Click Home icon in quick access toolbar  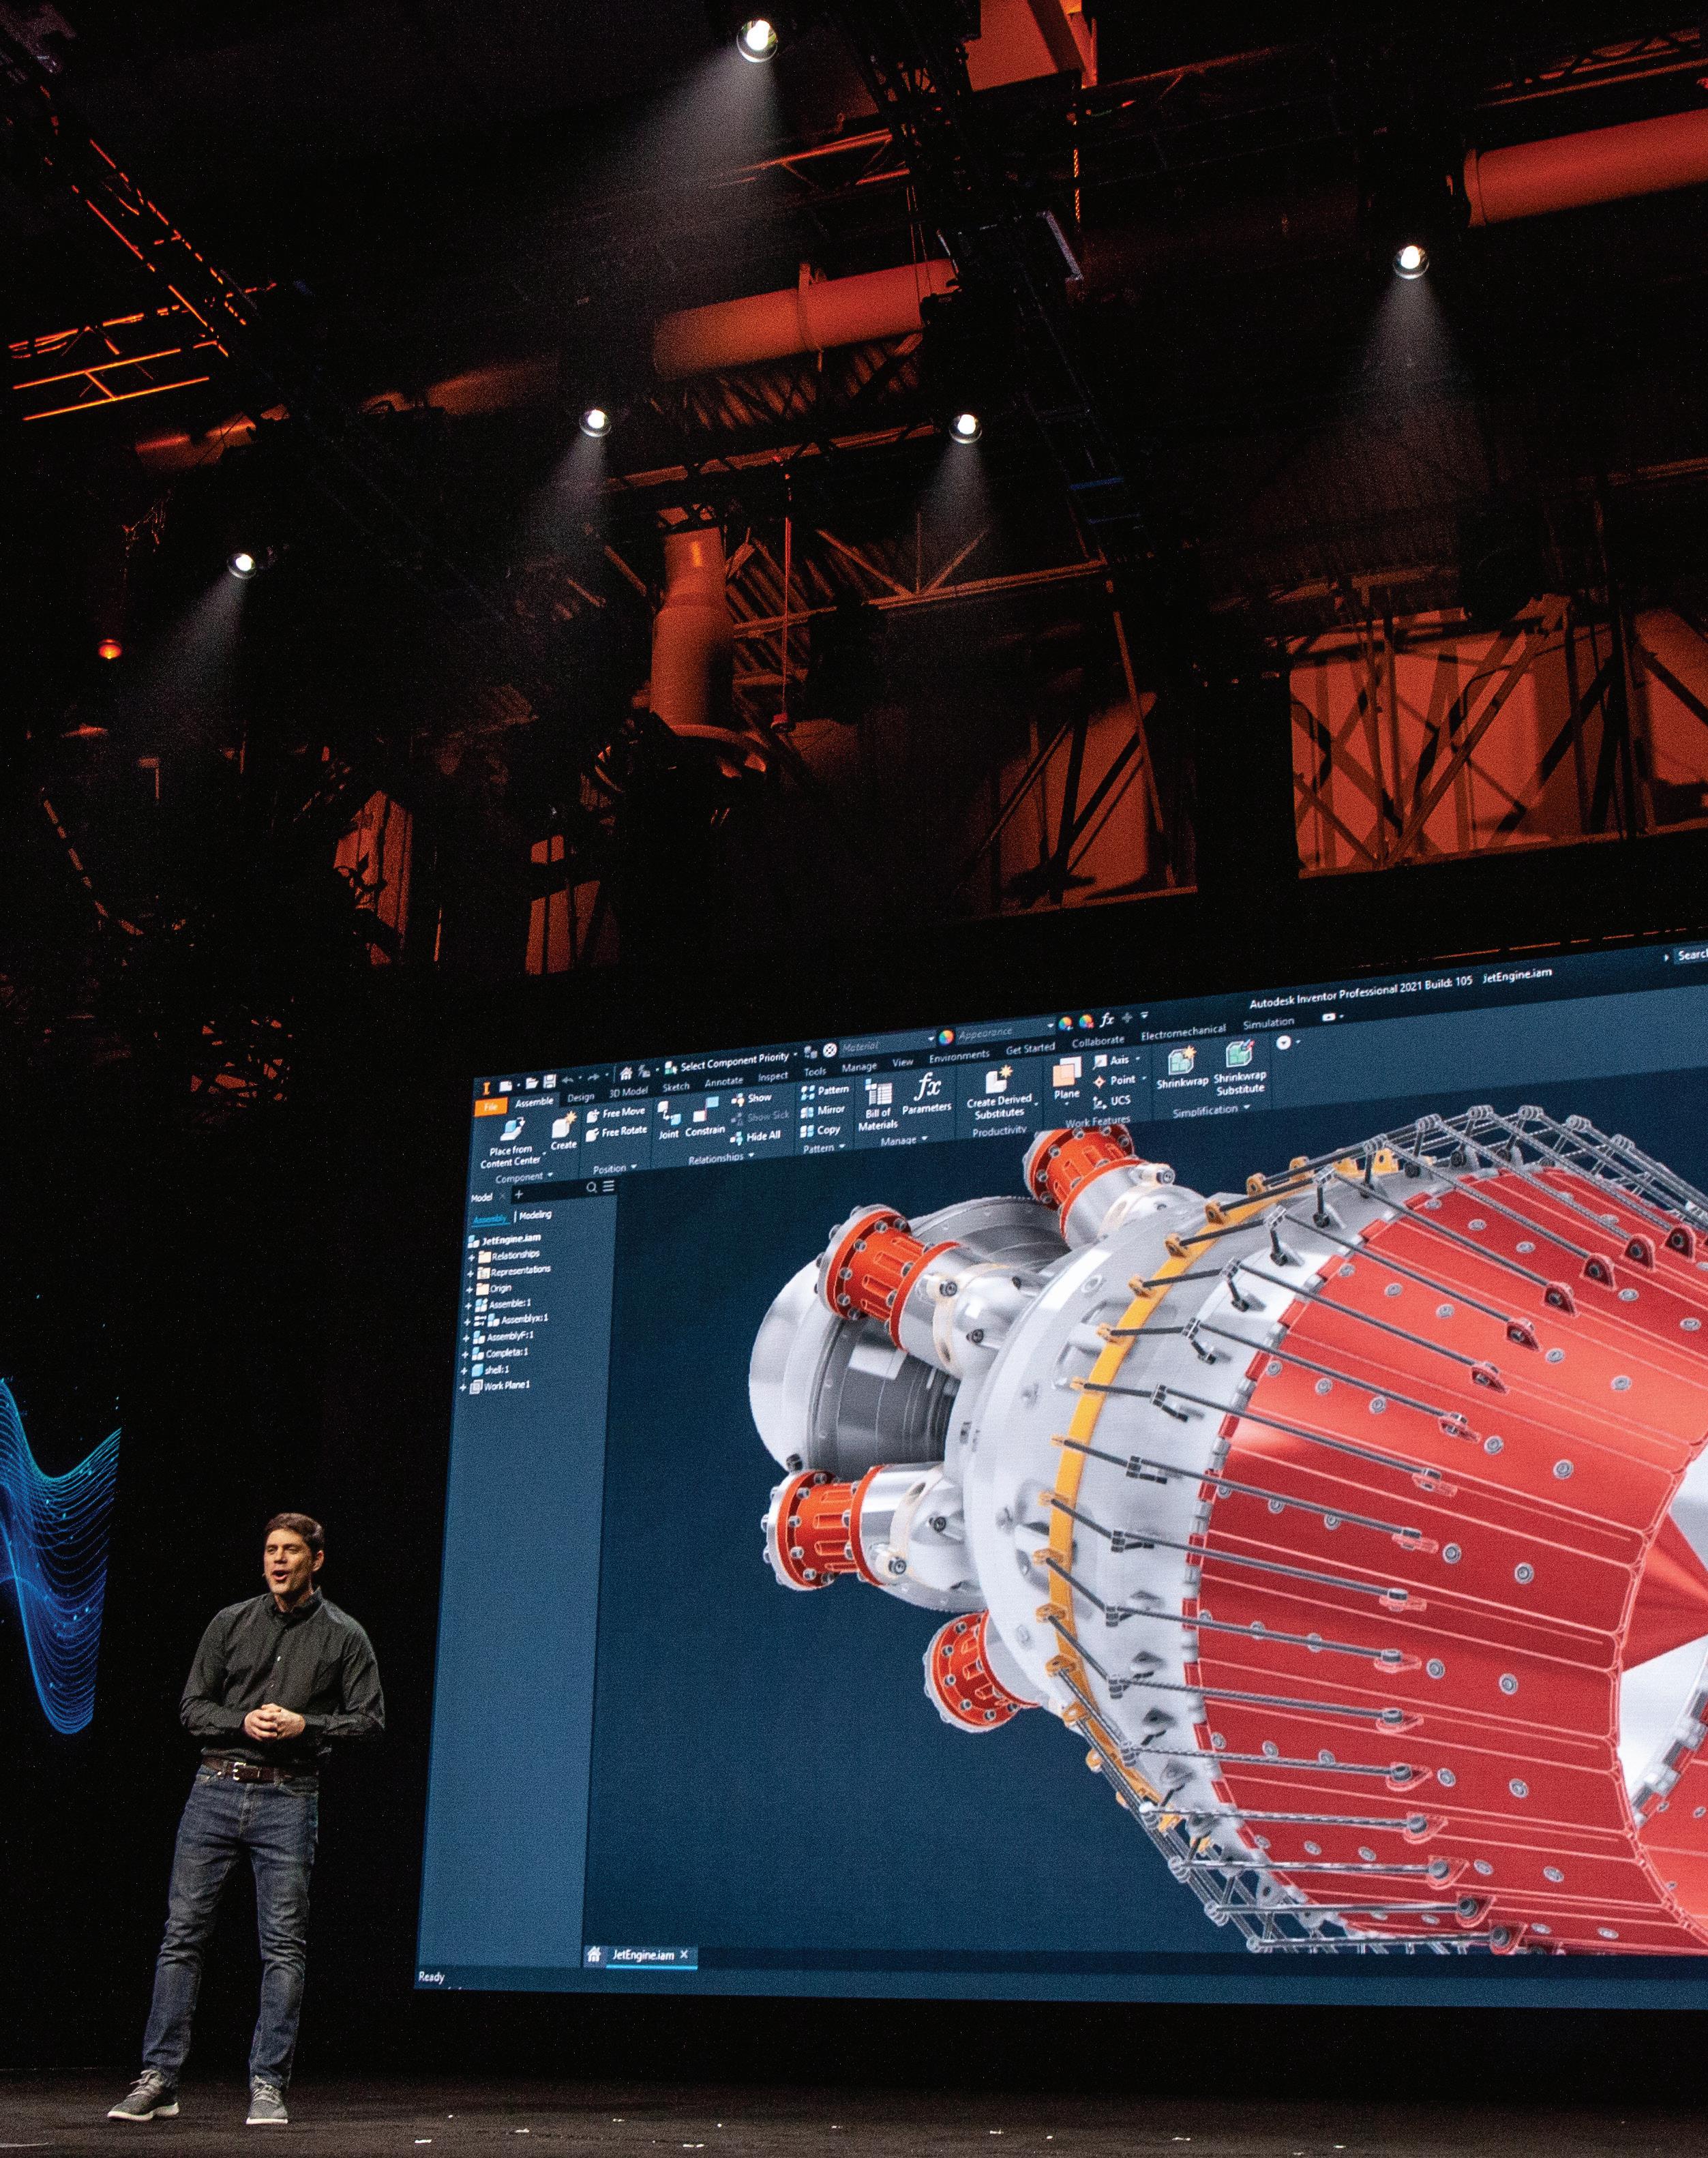click(x=626, y=1074)
